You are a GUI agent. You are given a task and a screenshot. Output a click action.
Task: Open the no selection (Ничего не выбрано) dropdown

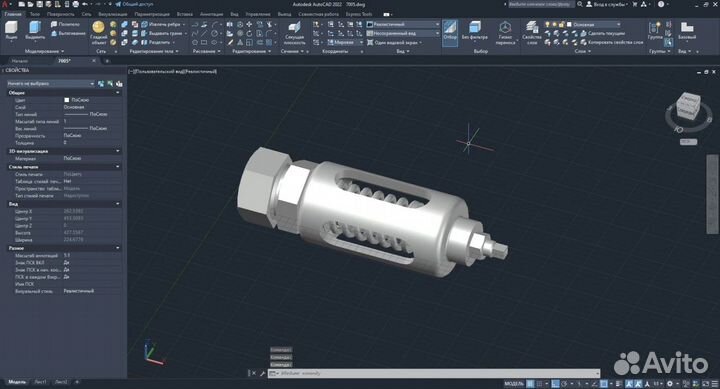51,84
